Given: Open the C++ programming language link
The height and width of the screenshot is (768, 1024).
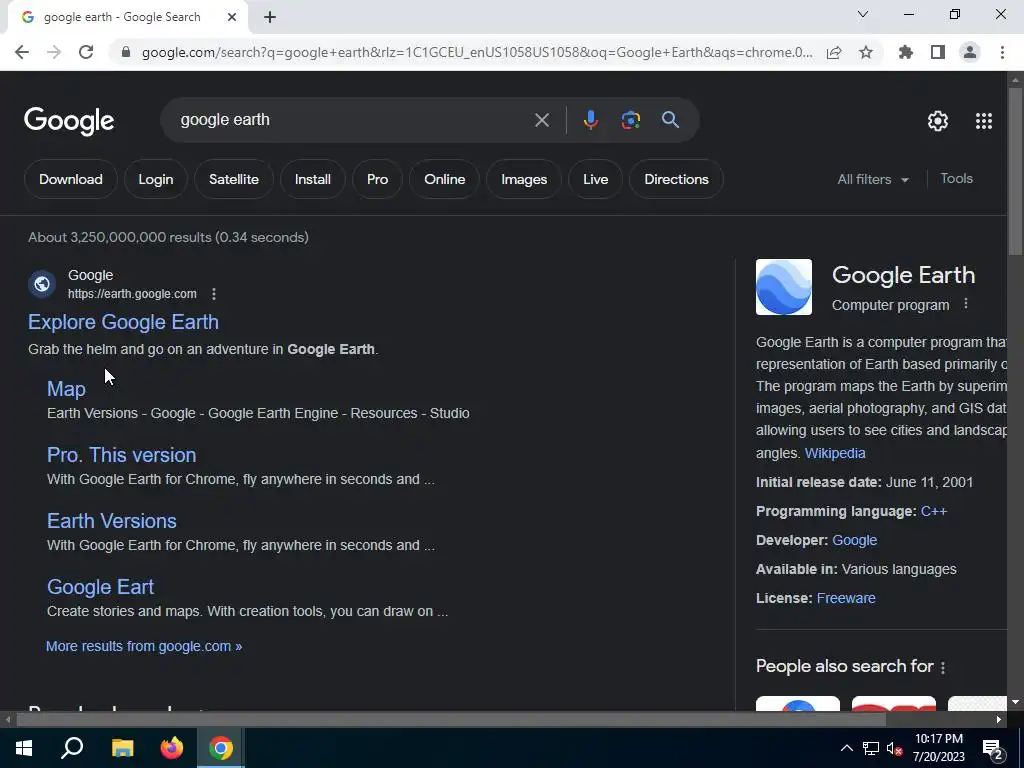Looking at the screenshot, I should click(x=934, y=511).
